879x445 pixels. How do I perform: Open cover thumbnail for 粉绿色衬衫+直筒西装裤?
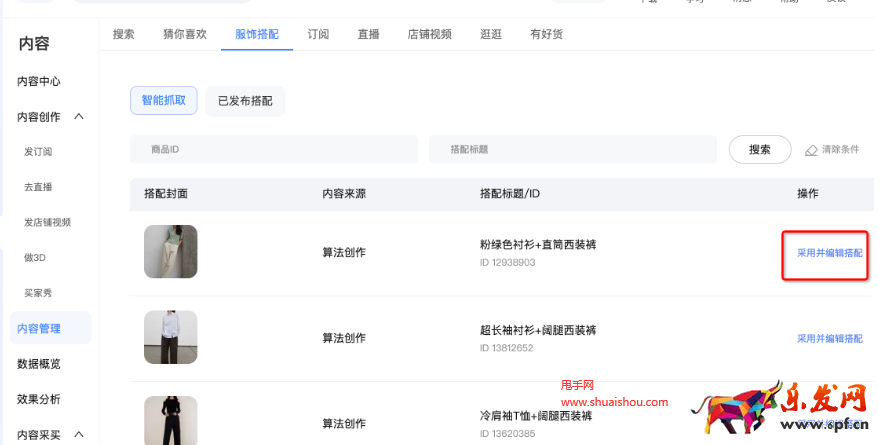click(x=170, y=252)
